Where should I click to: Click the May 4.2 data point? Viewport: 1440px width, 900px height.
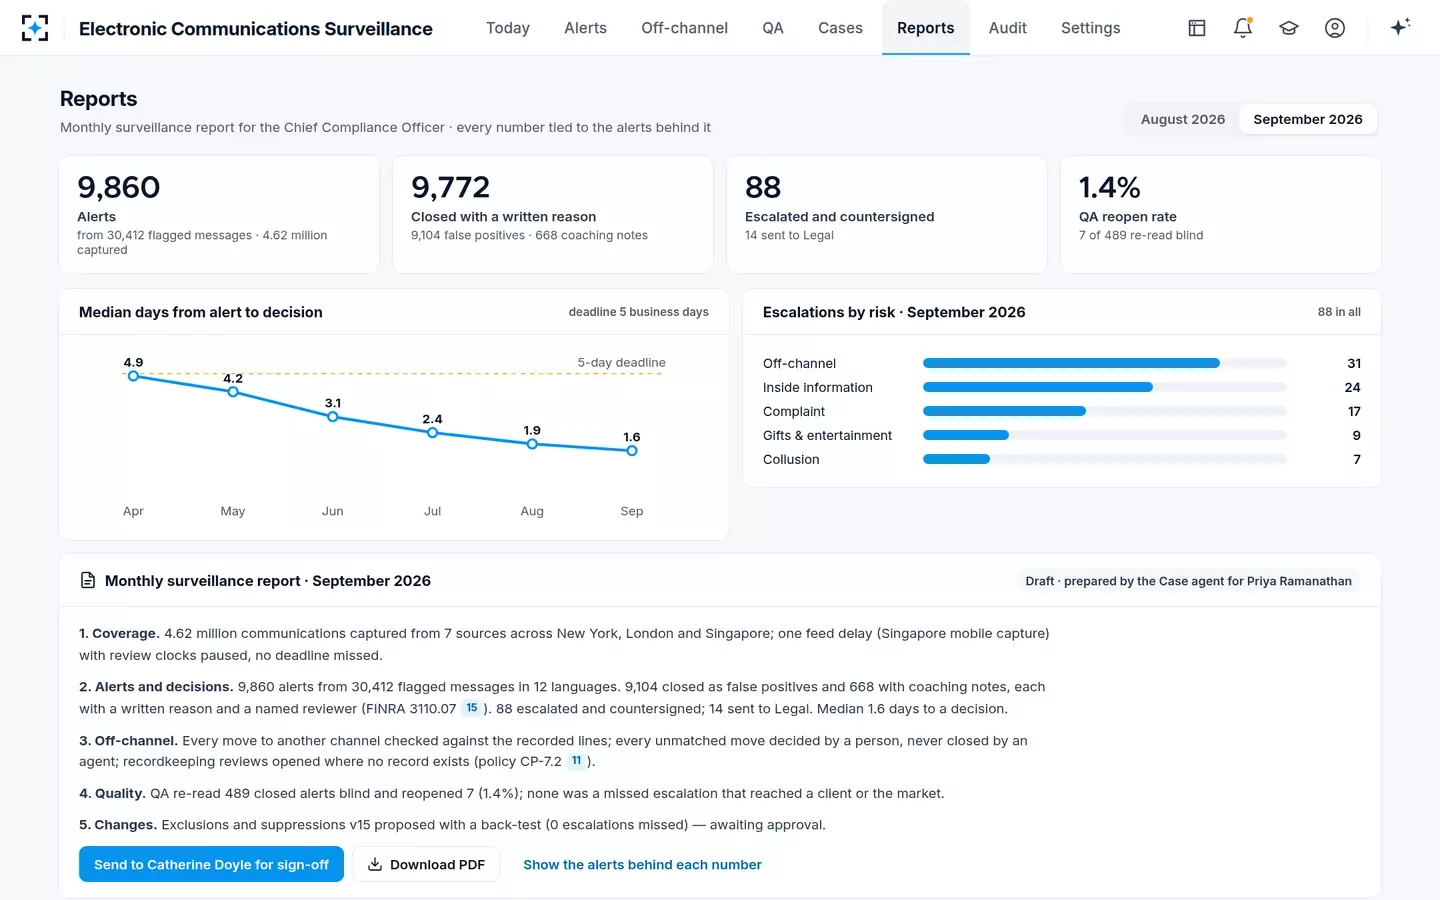pos(233,392)
